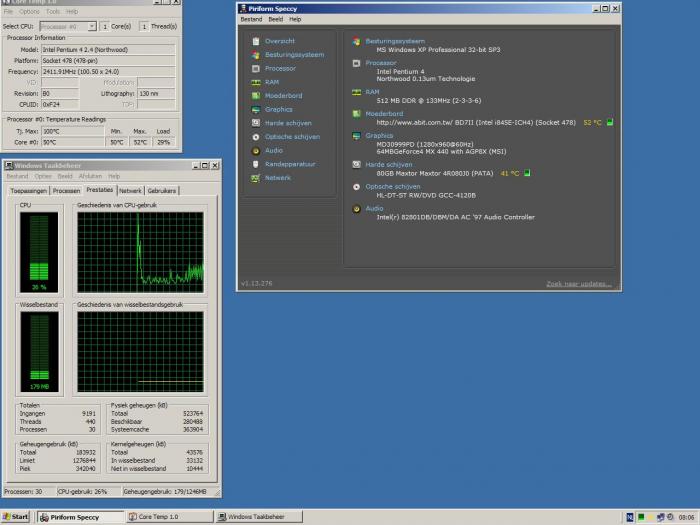
Task: Open the Audio icon in Speccy sidebar
Action: (256, 150)
